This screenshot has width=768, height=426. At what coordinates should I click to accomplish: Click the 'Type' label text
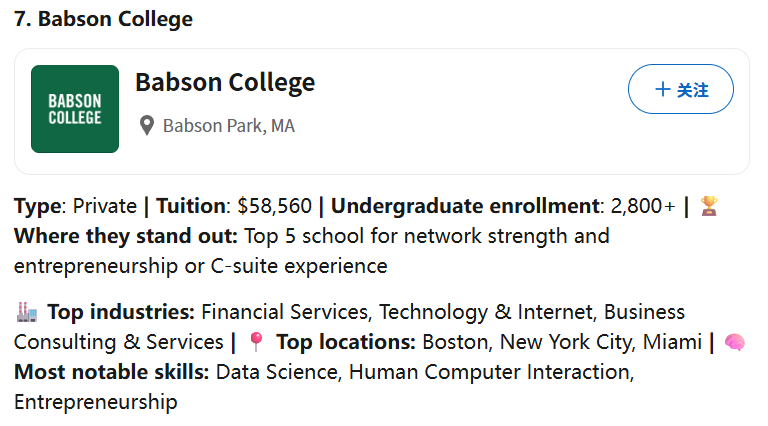tap(38, 207)
